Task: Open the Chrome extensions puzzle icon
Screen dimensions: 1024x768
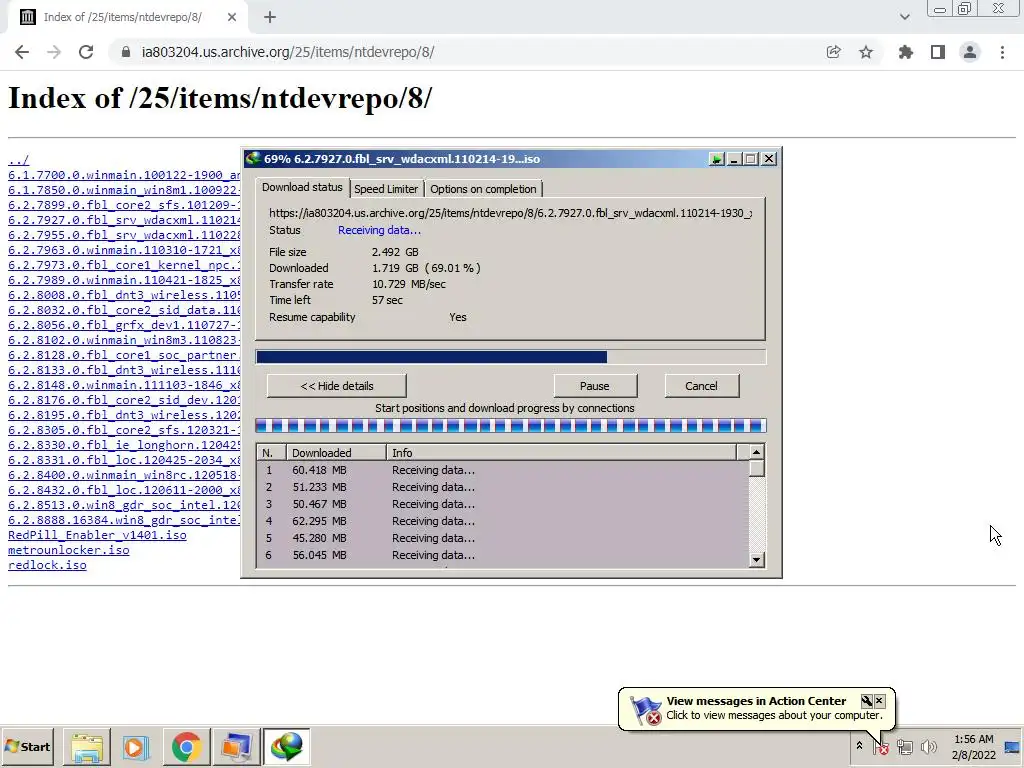Action: pos(906,52)
